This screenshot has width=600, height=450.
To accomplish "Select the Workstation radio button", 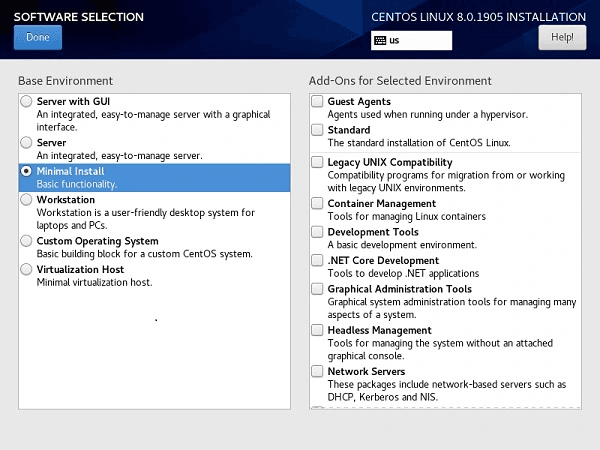I will (26, 200).
